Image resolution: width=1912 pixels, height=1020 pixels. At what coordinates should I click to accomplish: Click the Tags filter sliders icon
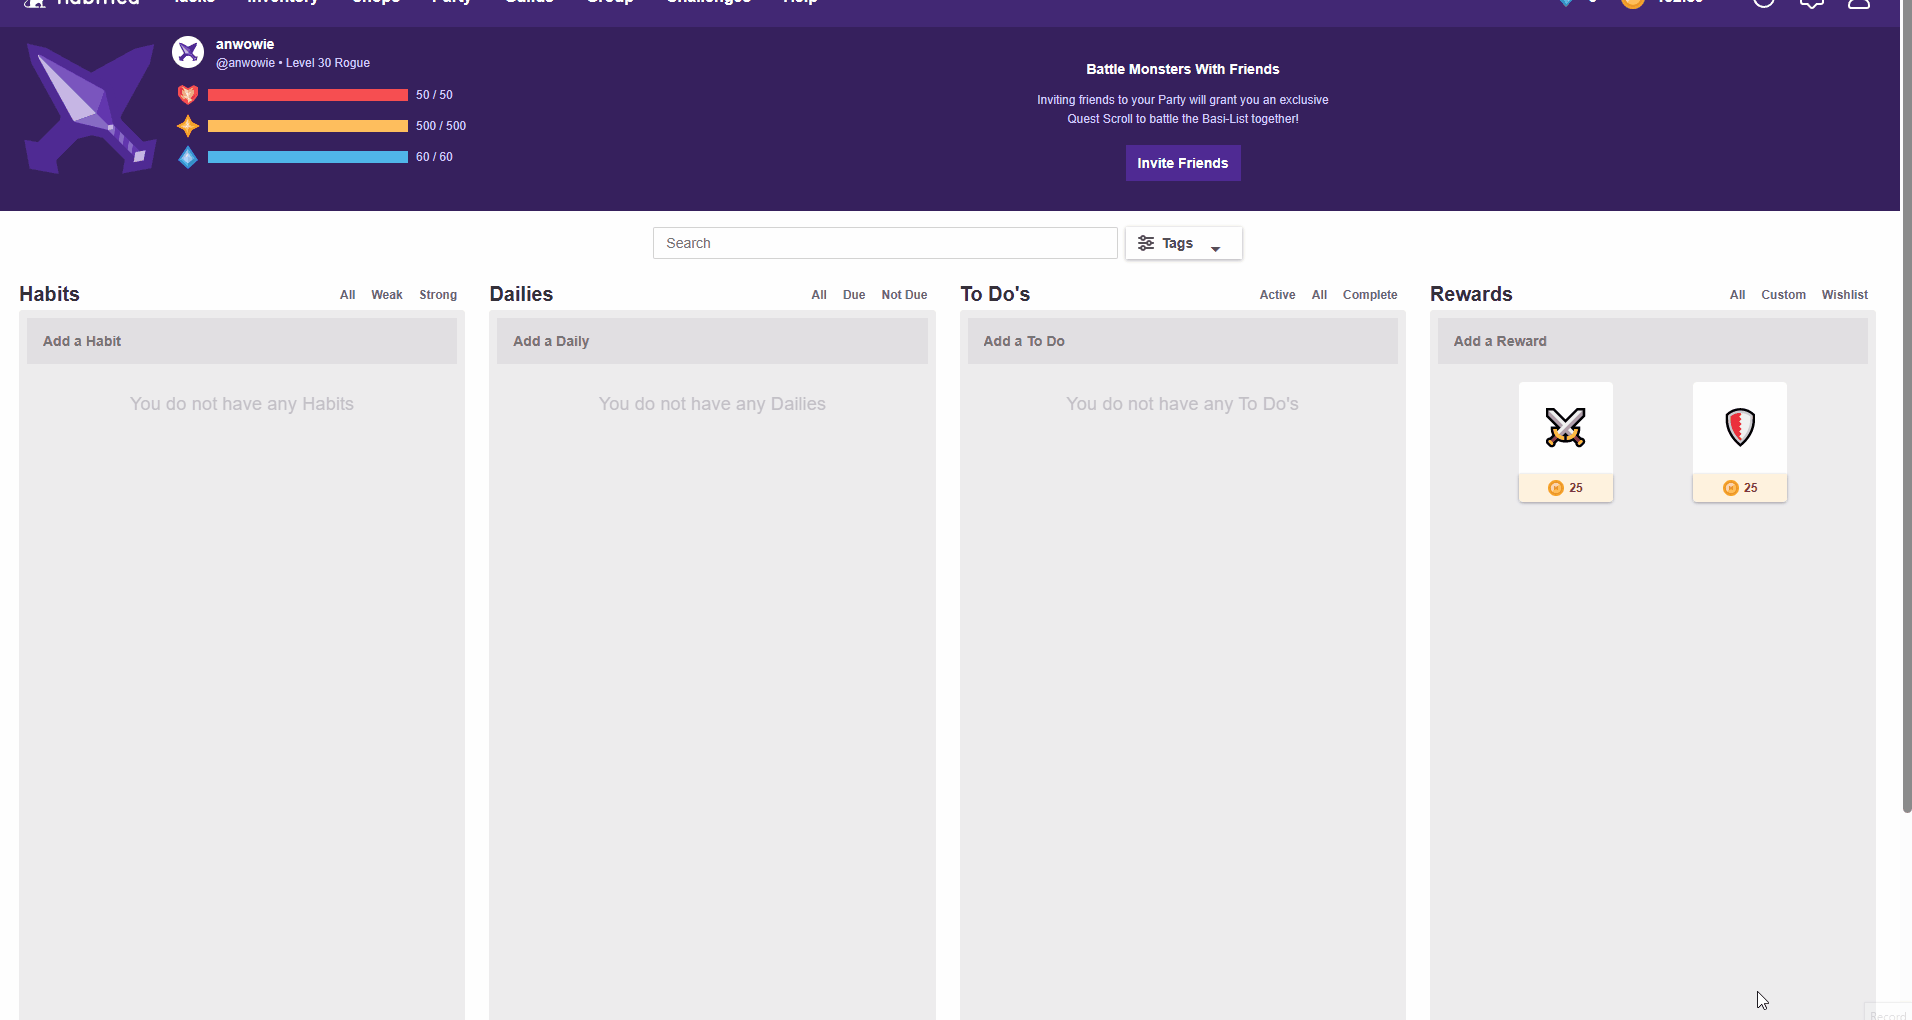point(1146,243)
